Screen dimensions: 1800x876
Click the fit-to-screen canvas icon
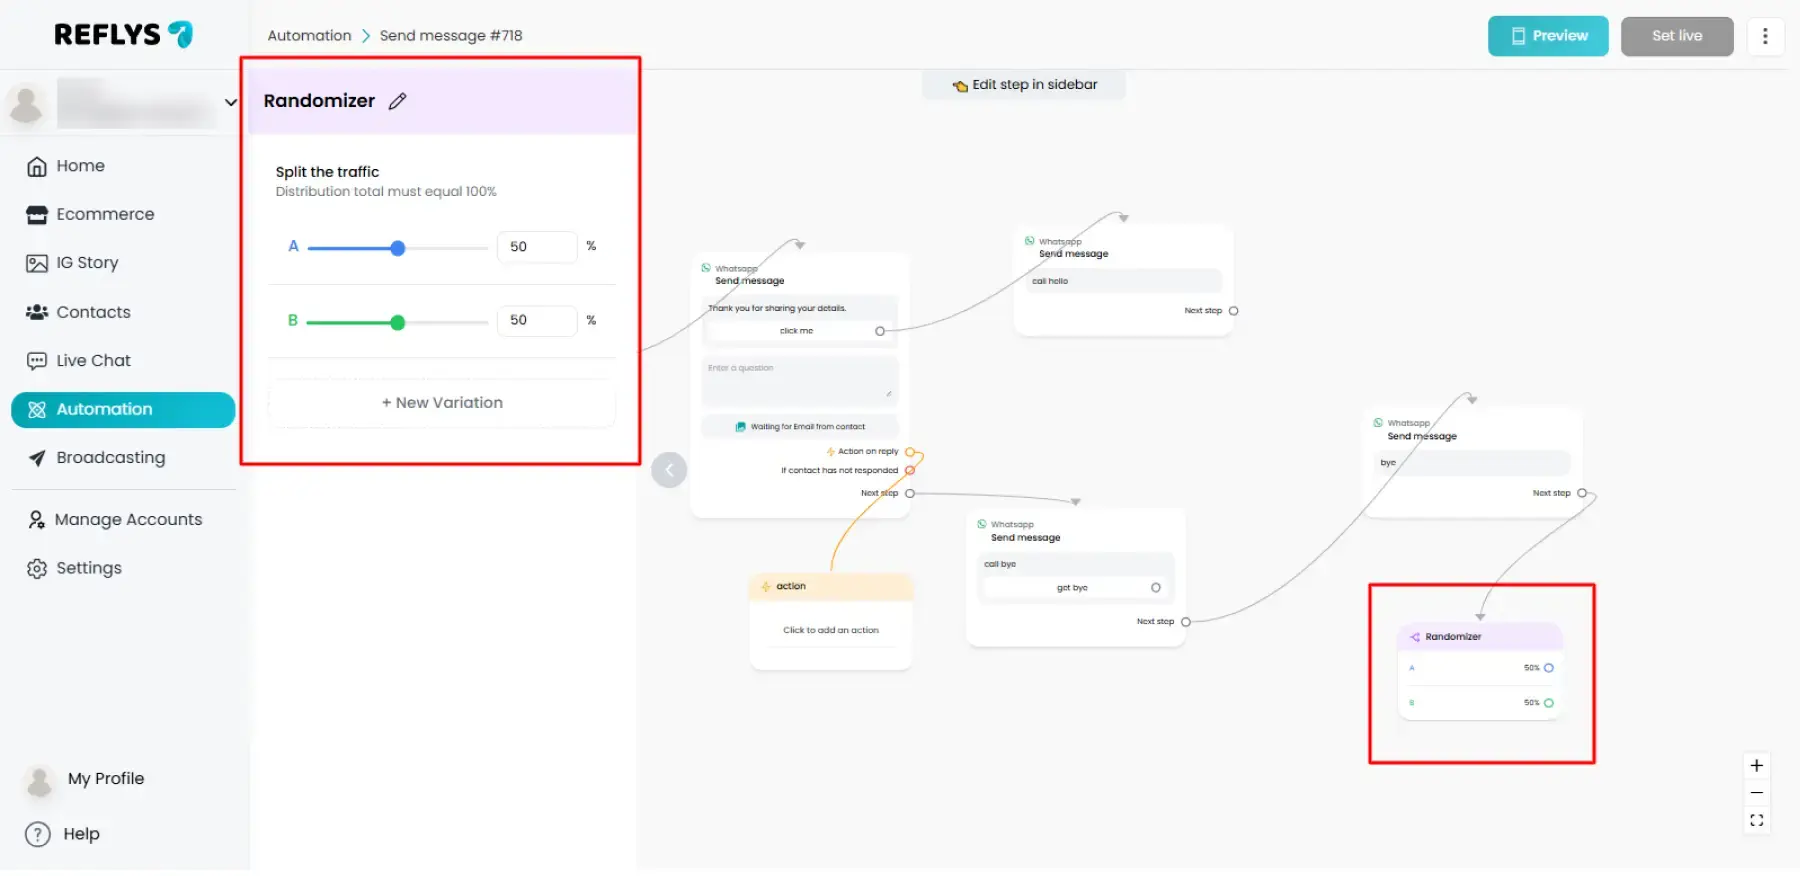[x=1756, y=821]
